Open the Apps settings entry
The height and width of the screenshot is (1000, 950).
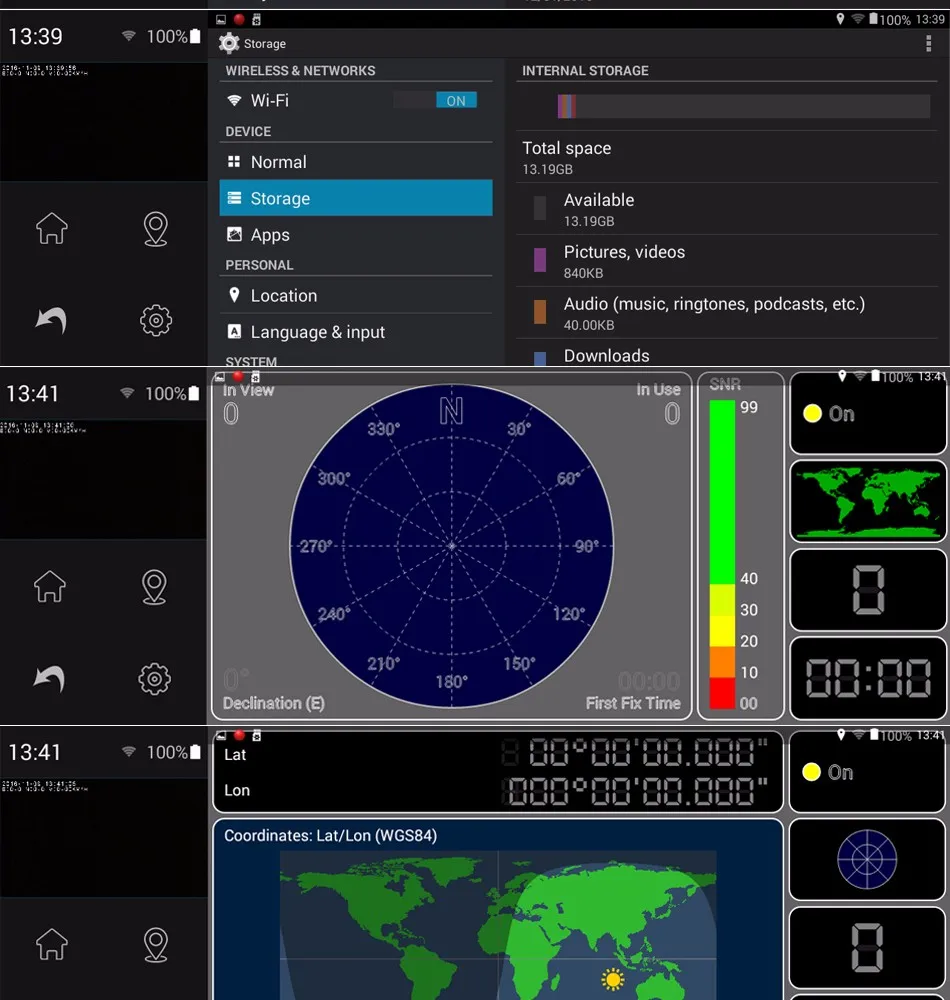point(356,235)
